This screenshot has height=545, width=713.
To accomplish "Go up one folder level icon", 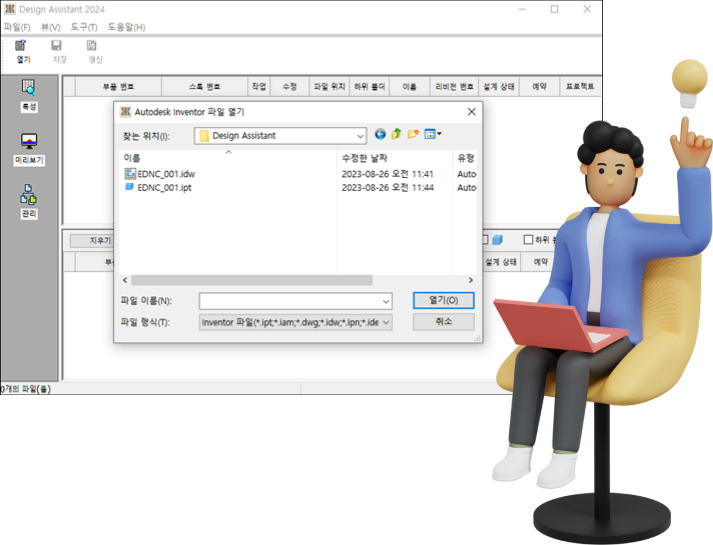I will click(396, 134).
